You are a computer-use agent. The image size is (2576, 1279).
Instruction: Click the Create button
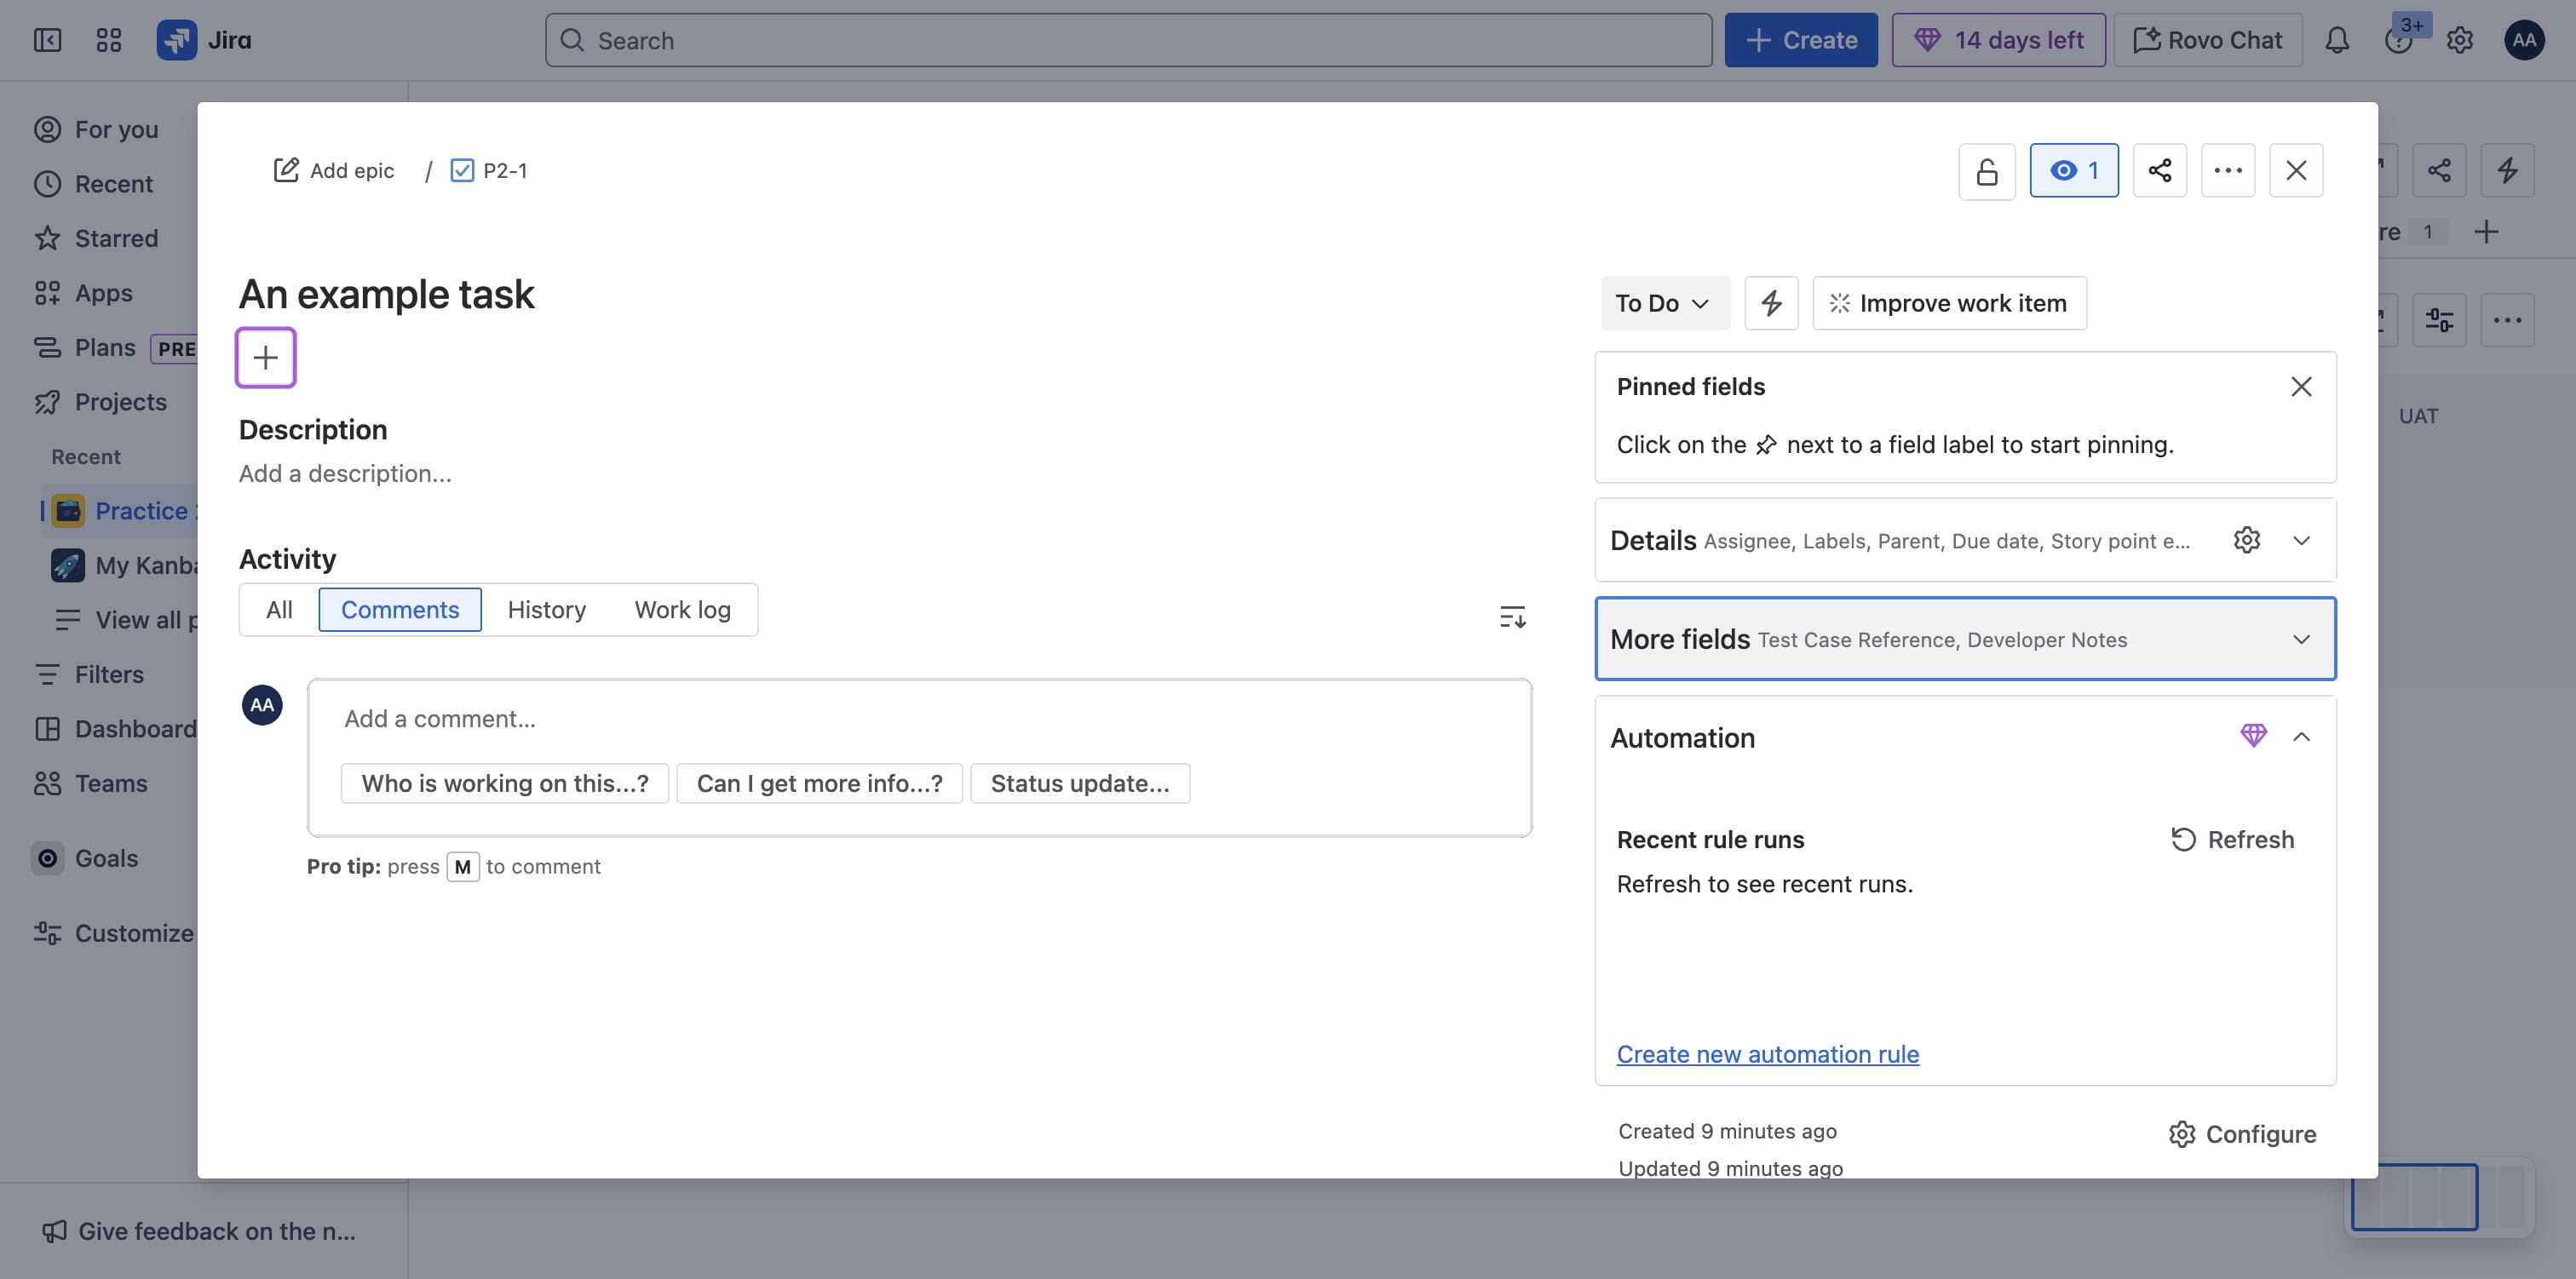pos(1800,40)
